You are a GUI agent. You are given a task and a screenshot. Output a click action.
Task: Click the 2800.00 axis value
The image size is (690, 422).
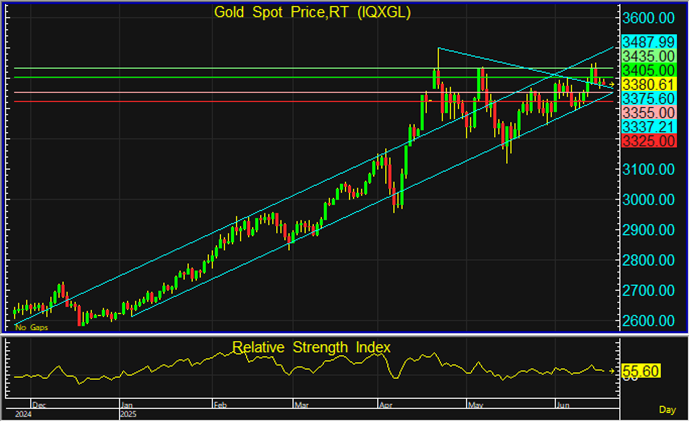click(648, 260)
